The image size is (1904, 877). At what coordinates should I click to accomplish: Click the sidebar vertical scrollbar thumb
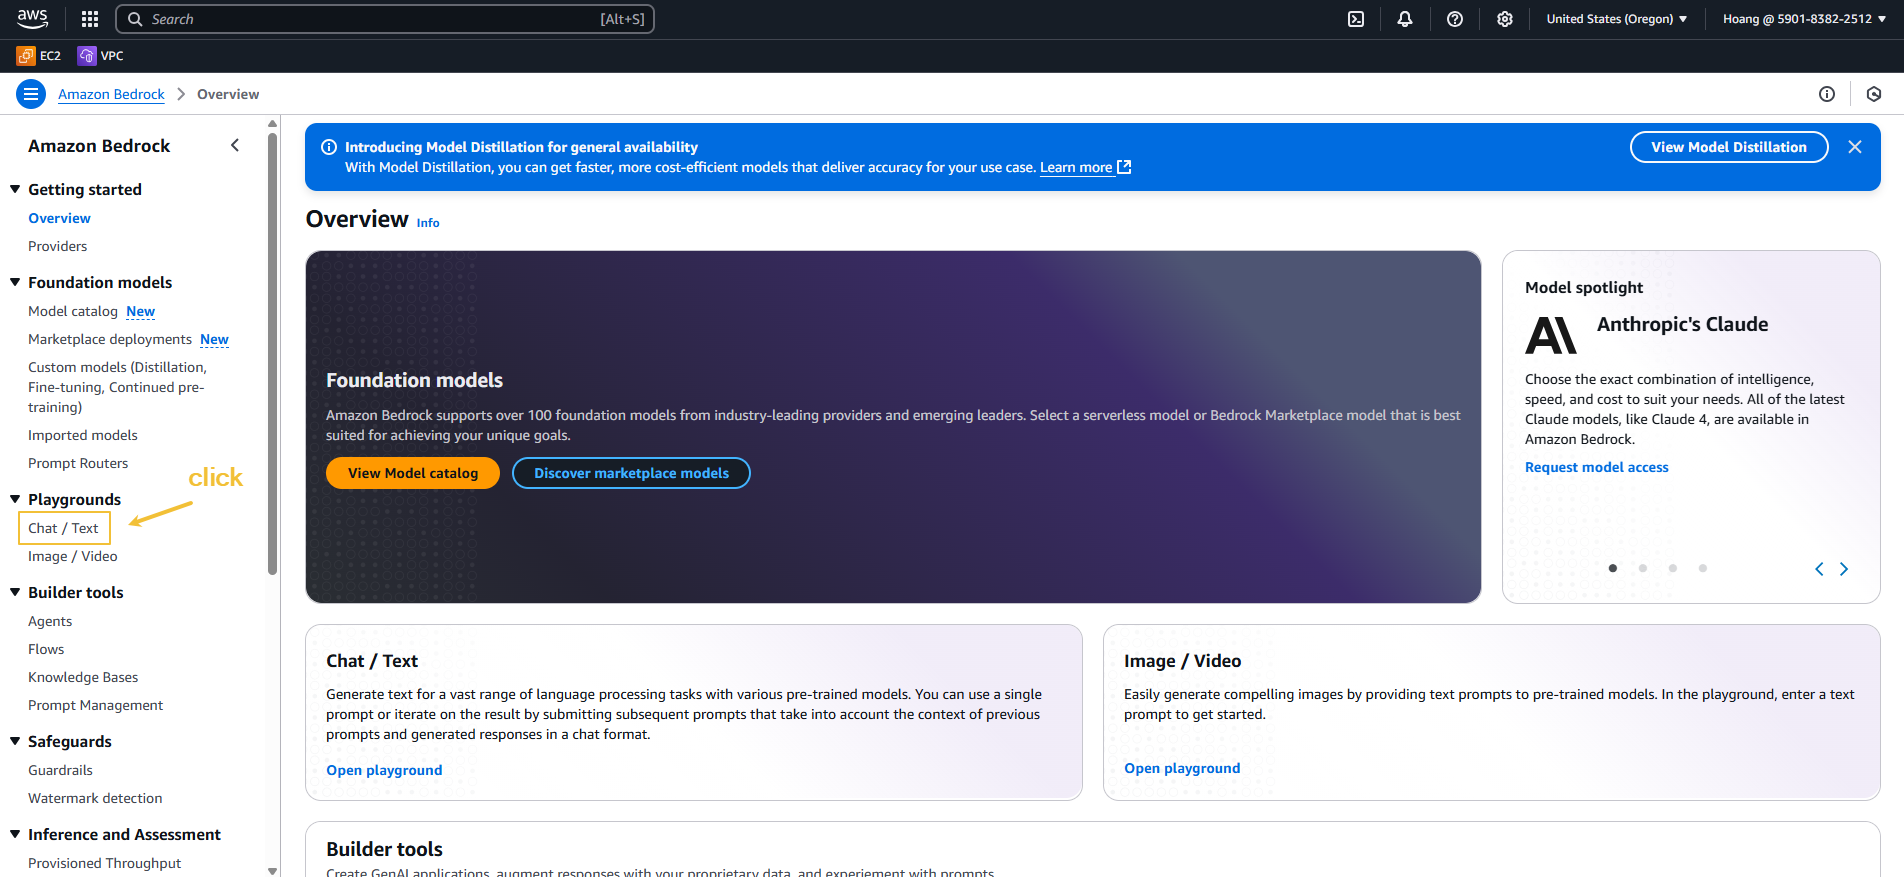click(x=272, y=354)
